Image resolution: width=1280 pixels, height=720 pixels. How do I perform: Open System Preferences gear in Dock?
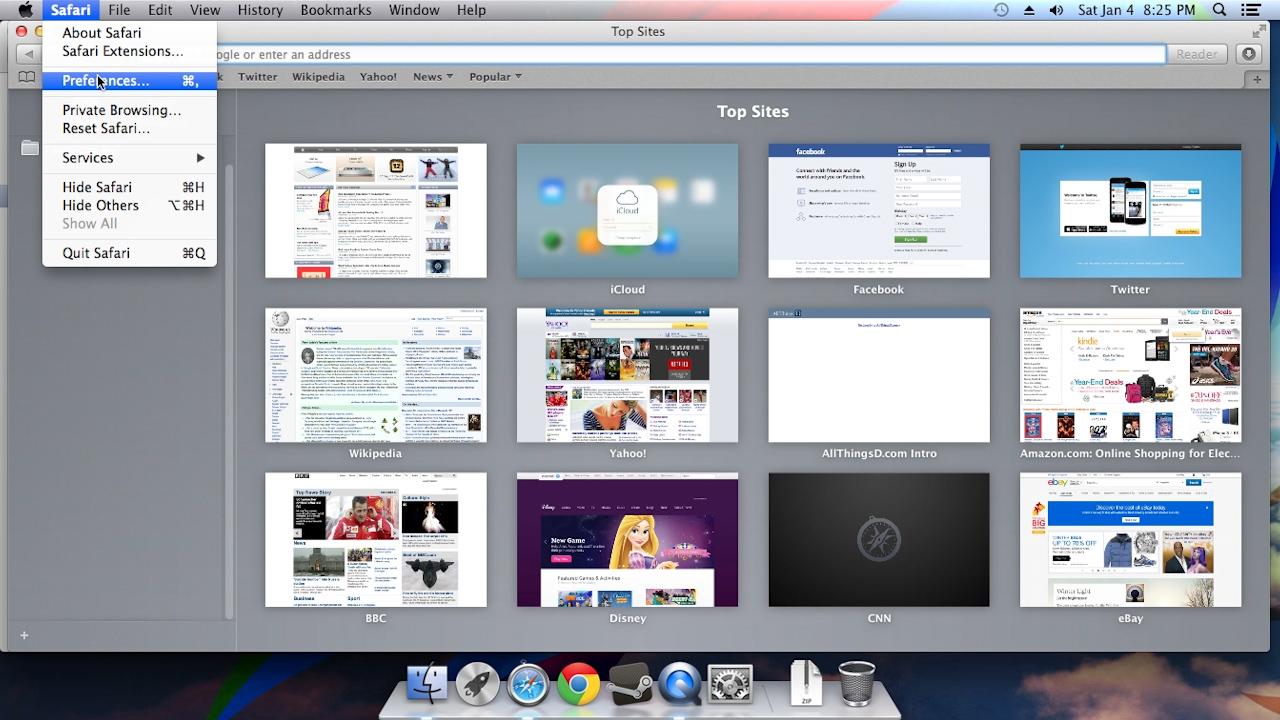pyautogui.click(x=730, y=685)
